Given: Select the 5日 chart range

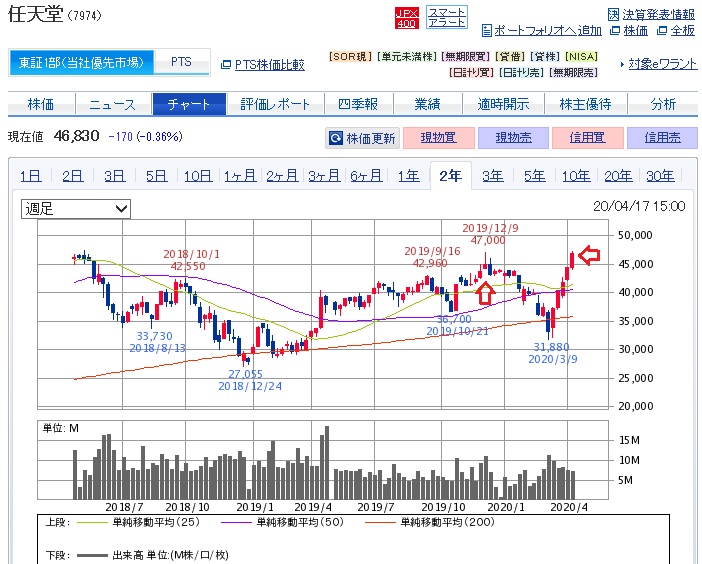Looking at the screenshot, I should (157, 176).
